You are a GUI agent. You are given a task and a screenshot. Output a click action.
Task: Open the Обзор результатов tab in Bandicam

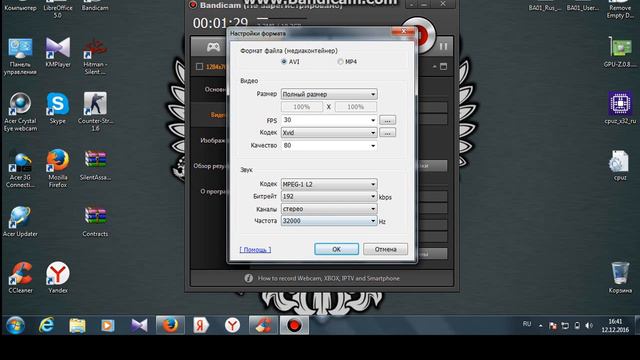tap(209, 166)
